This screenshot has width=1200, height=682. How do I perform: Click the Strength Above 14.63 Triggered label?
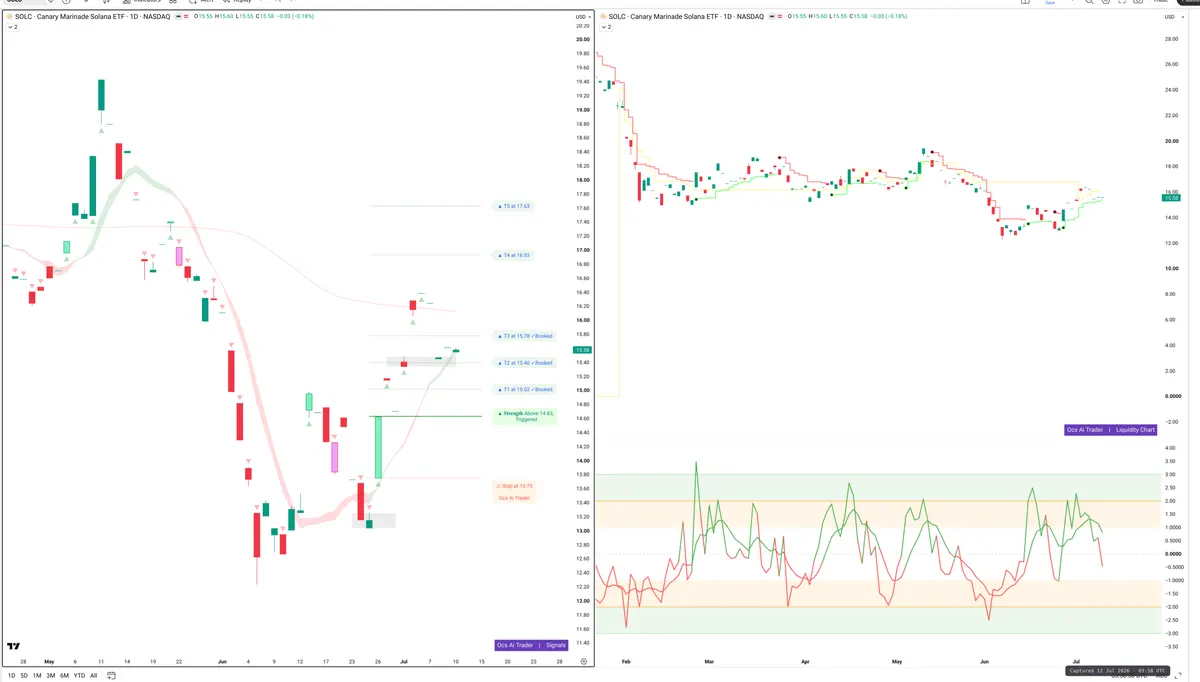click(525, 416)
